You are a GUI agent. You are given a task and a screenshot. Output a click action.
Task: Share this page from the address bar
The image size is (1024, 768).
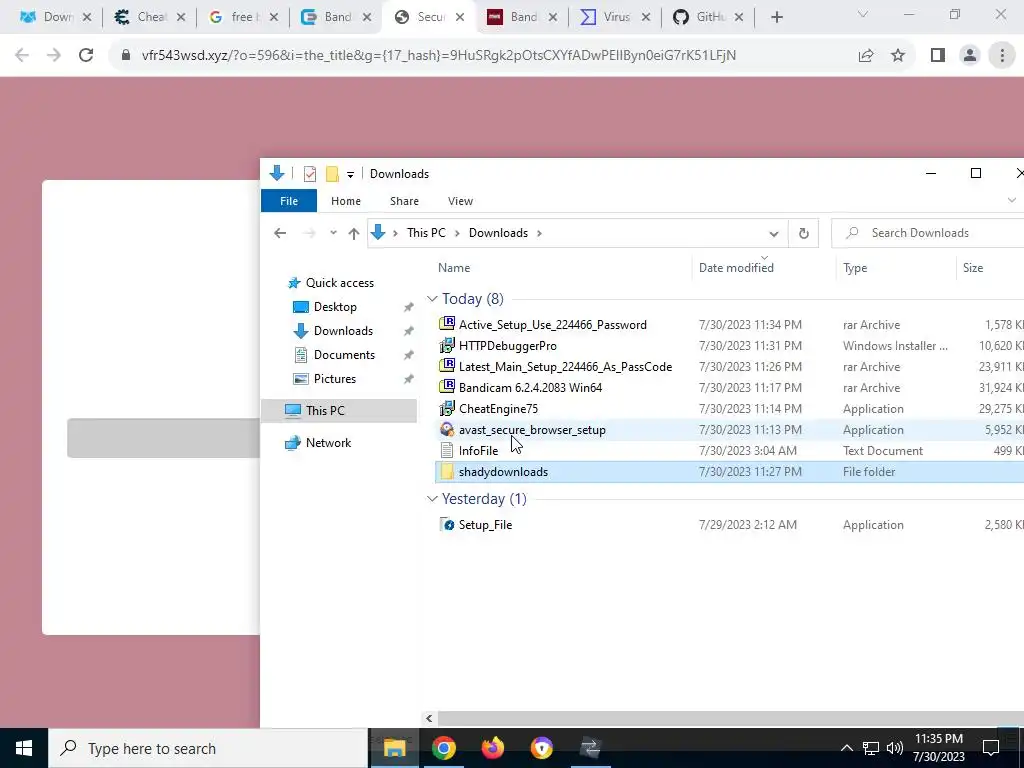click(x=866, y=56)
